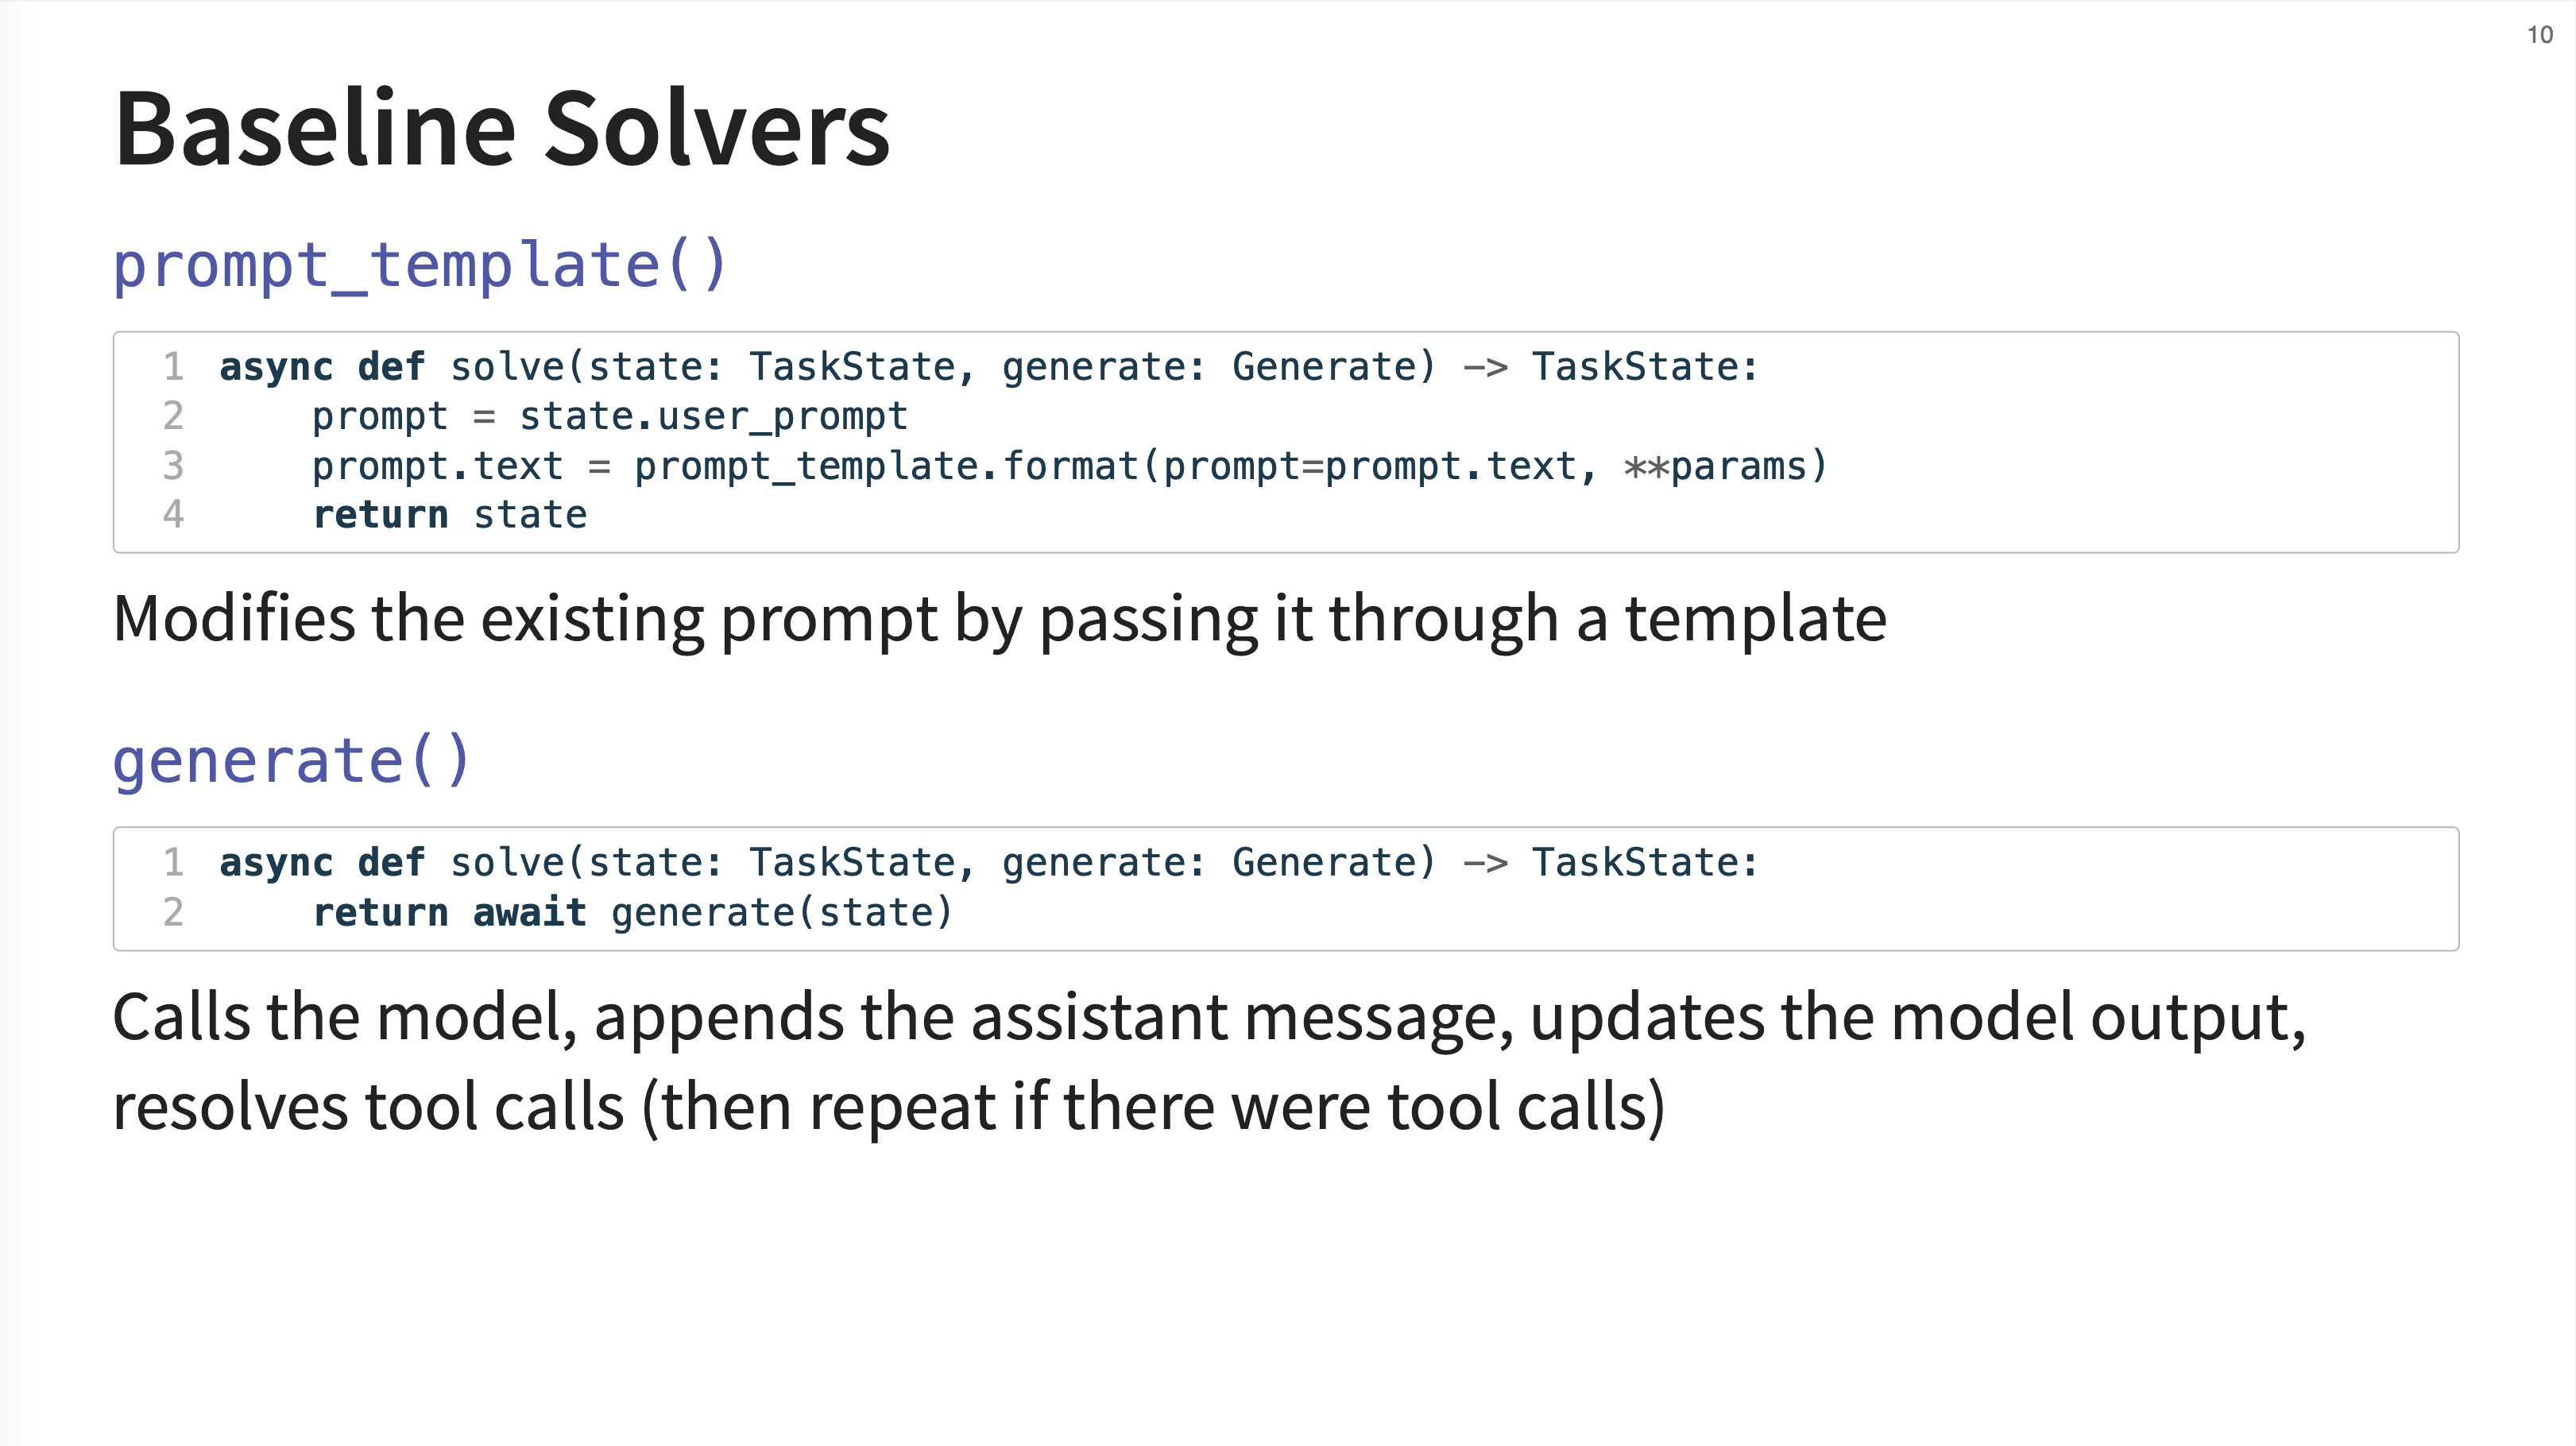
Task: Select line number 3 in prompt_template code
Action: 174,465
